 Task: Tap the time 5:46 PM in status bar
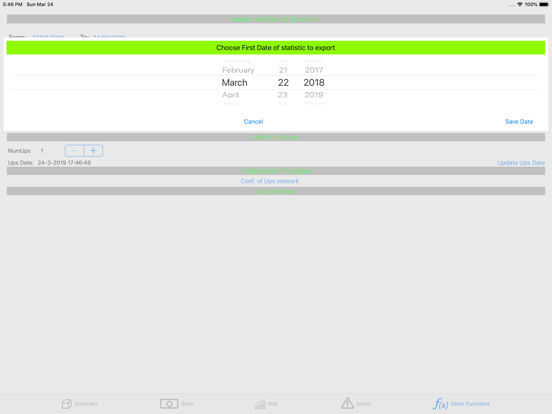[x=12, y=4]
